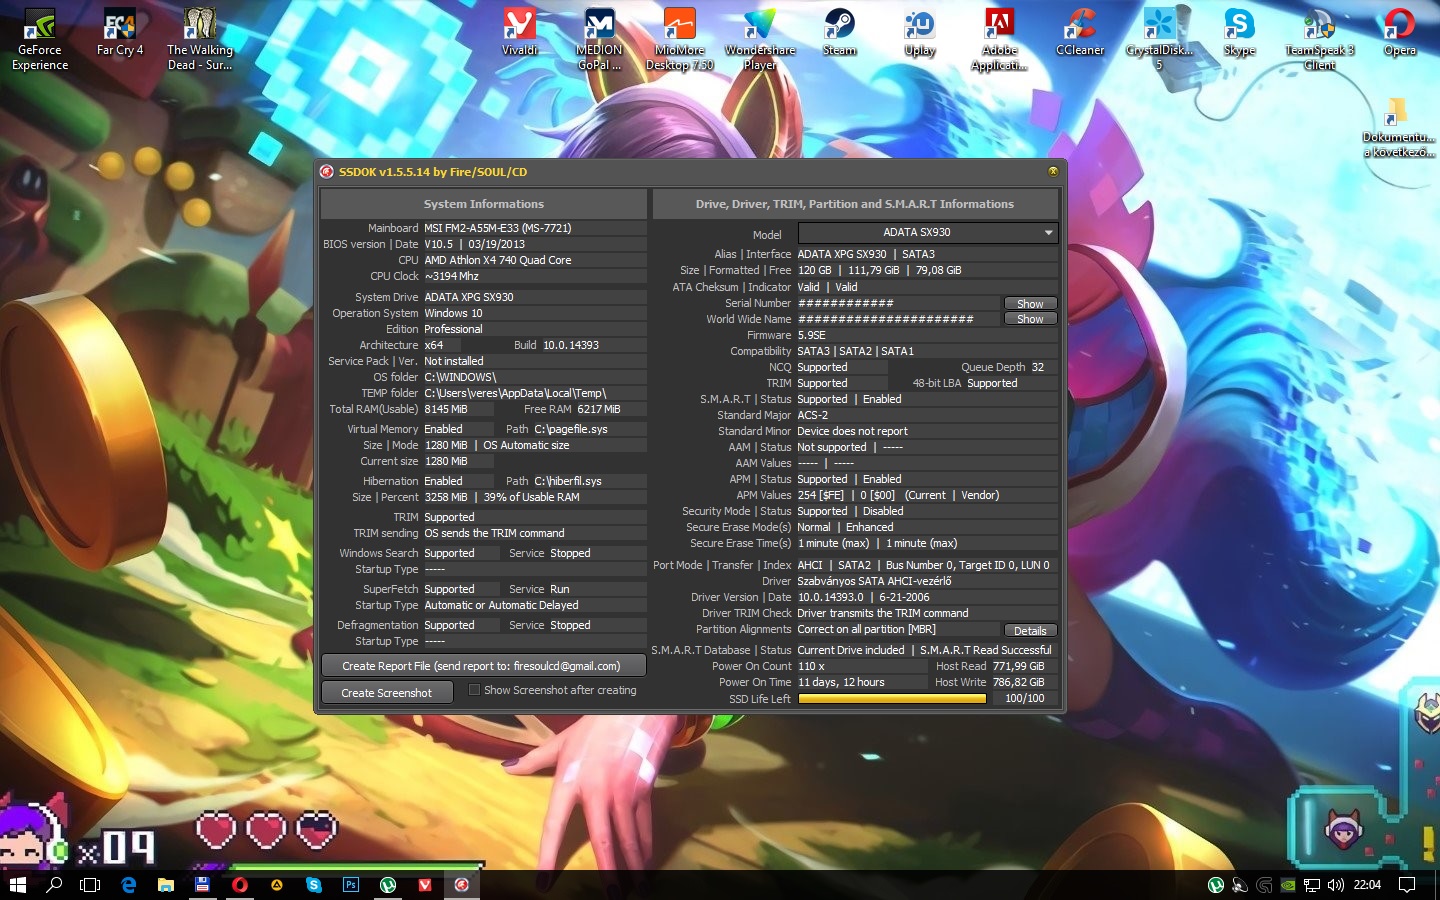The image size is (1440, 900).
Task: Click CPU value AMD Athlon X4 740
Action: pos(497,260)
